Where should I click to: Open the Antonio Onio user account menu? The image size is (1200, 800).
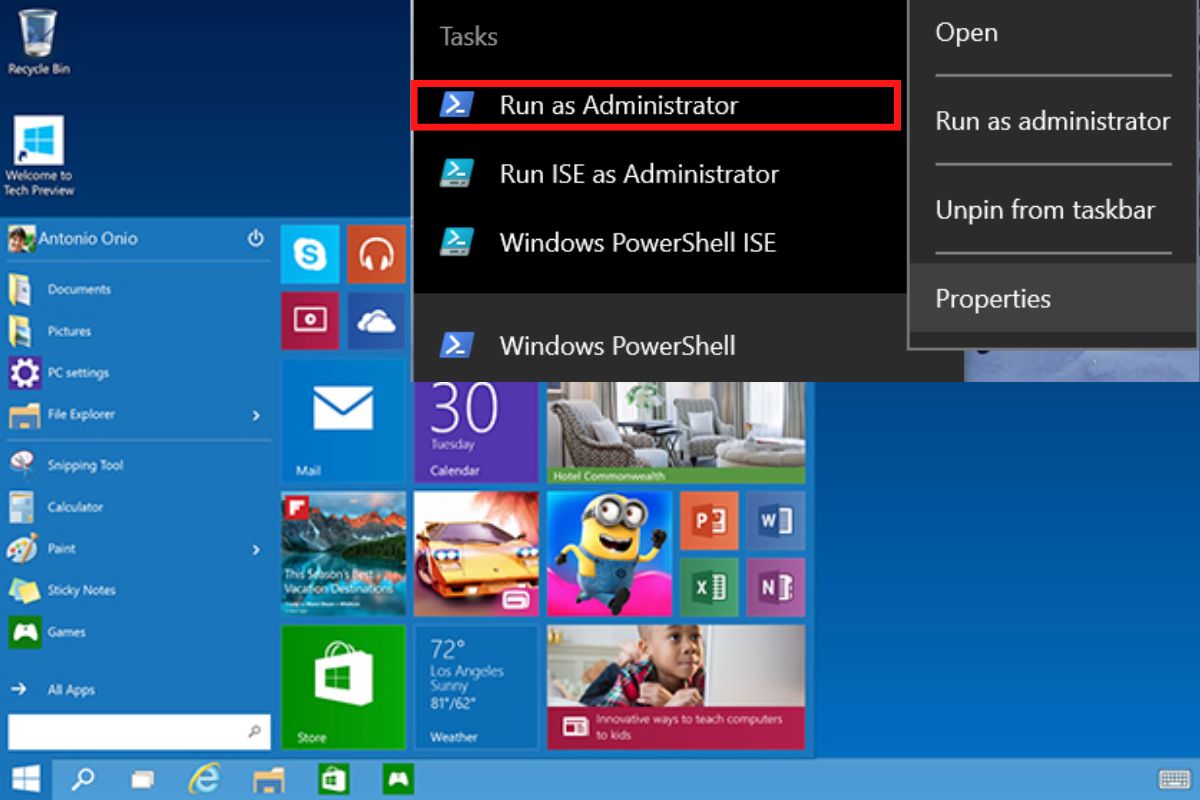click(x=73, y=238)
